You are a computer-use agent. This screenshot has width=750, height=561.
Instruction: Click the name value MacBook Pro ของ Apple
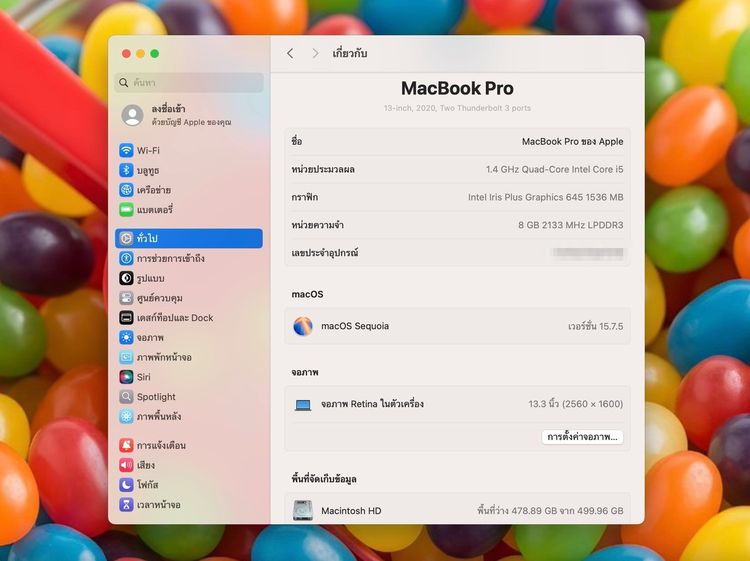pos(573,142)
